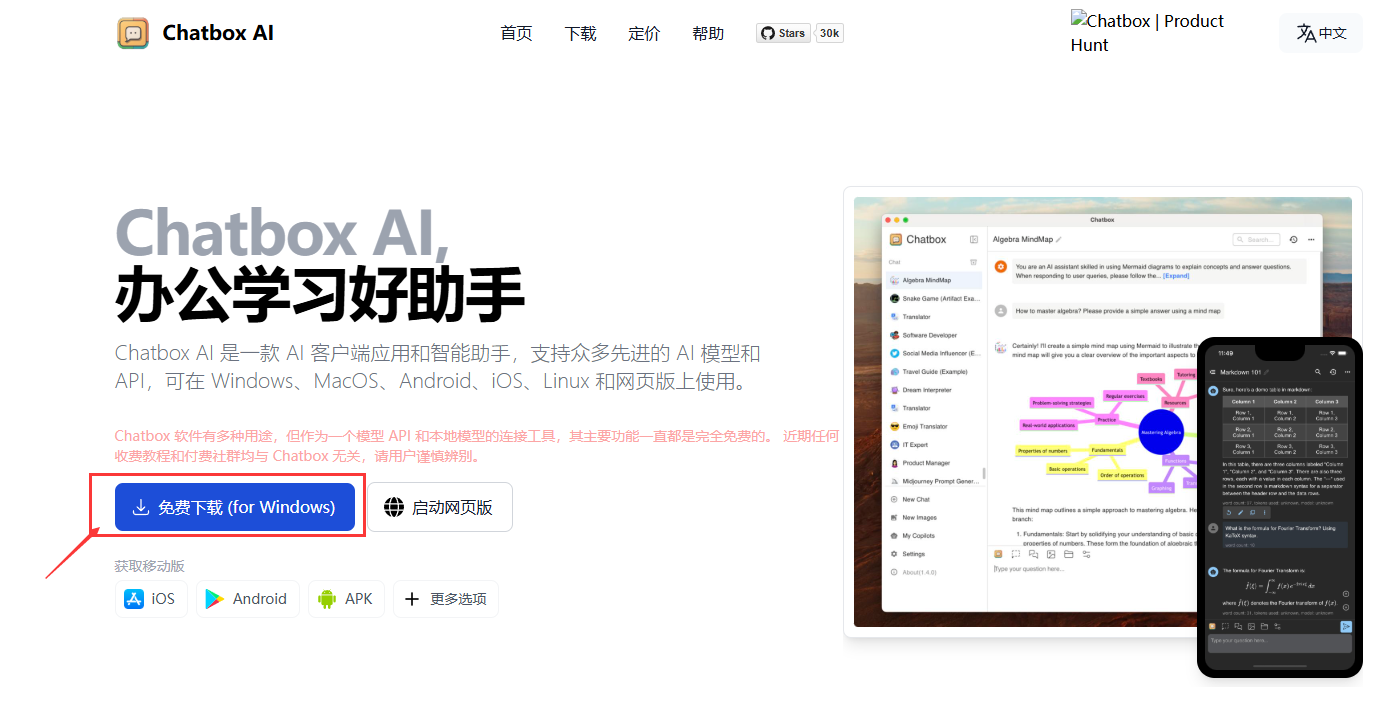Click folder icon above desktop input
1385x713 pixels.
pyautogui.click(x=1069, y=554)
